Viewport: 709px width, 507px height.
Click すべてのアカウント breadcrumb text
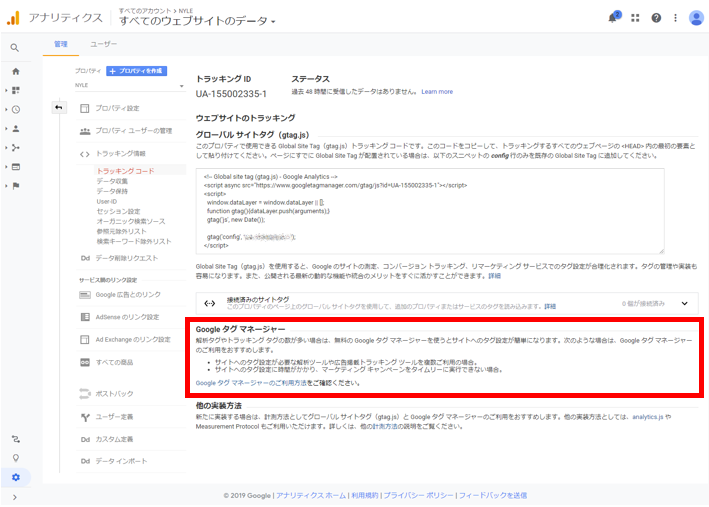coord(145,11)
